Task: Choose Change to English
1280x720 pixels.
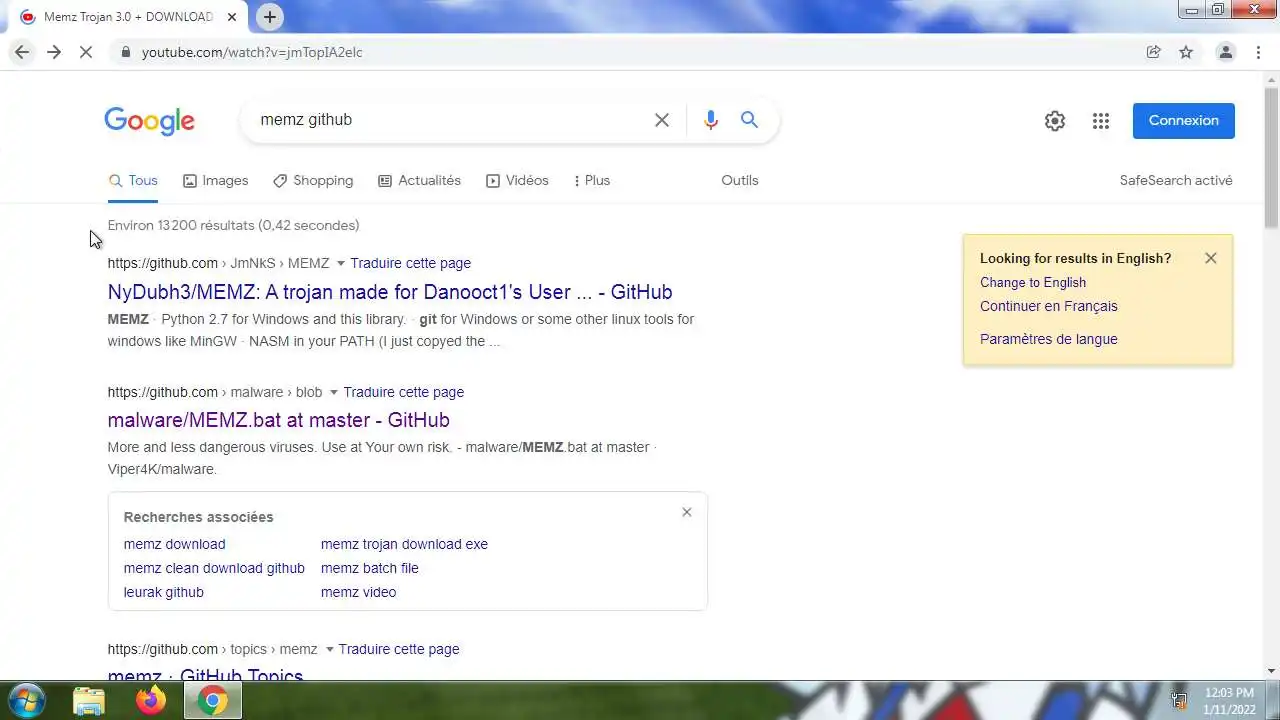Action: pos(1033,283)
